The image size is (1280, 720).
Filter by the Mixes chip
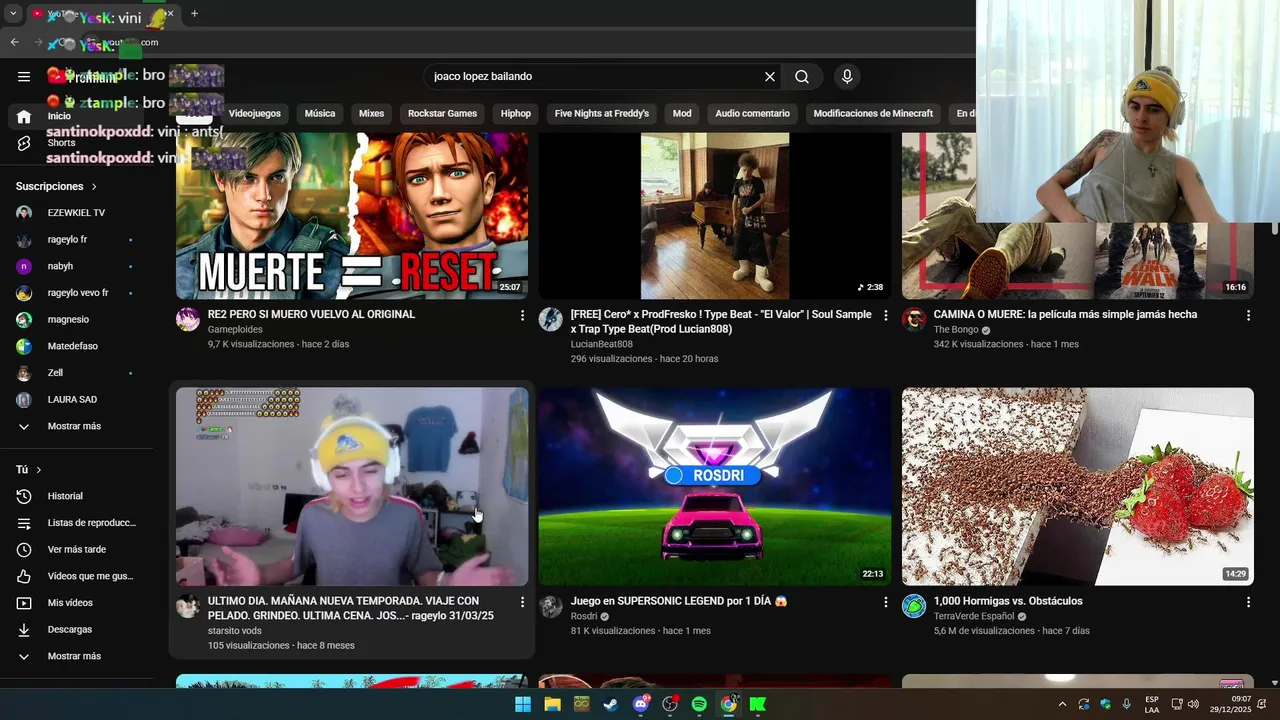pos(371,114)
